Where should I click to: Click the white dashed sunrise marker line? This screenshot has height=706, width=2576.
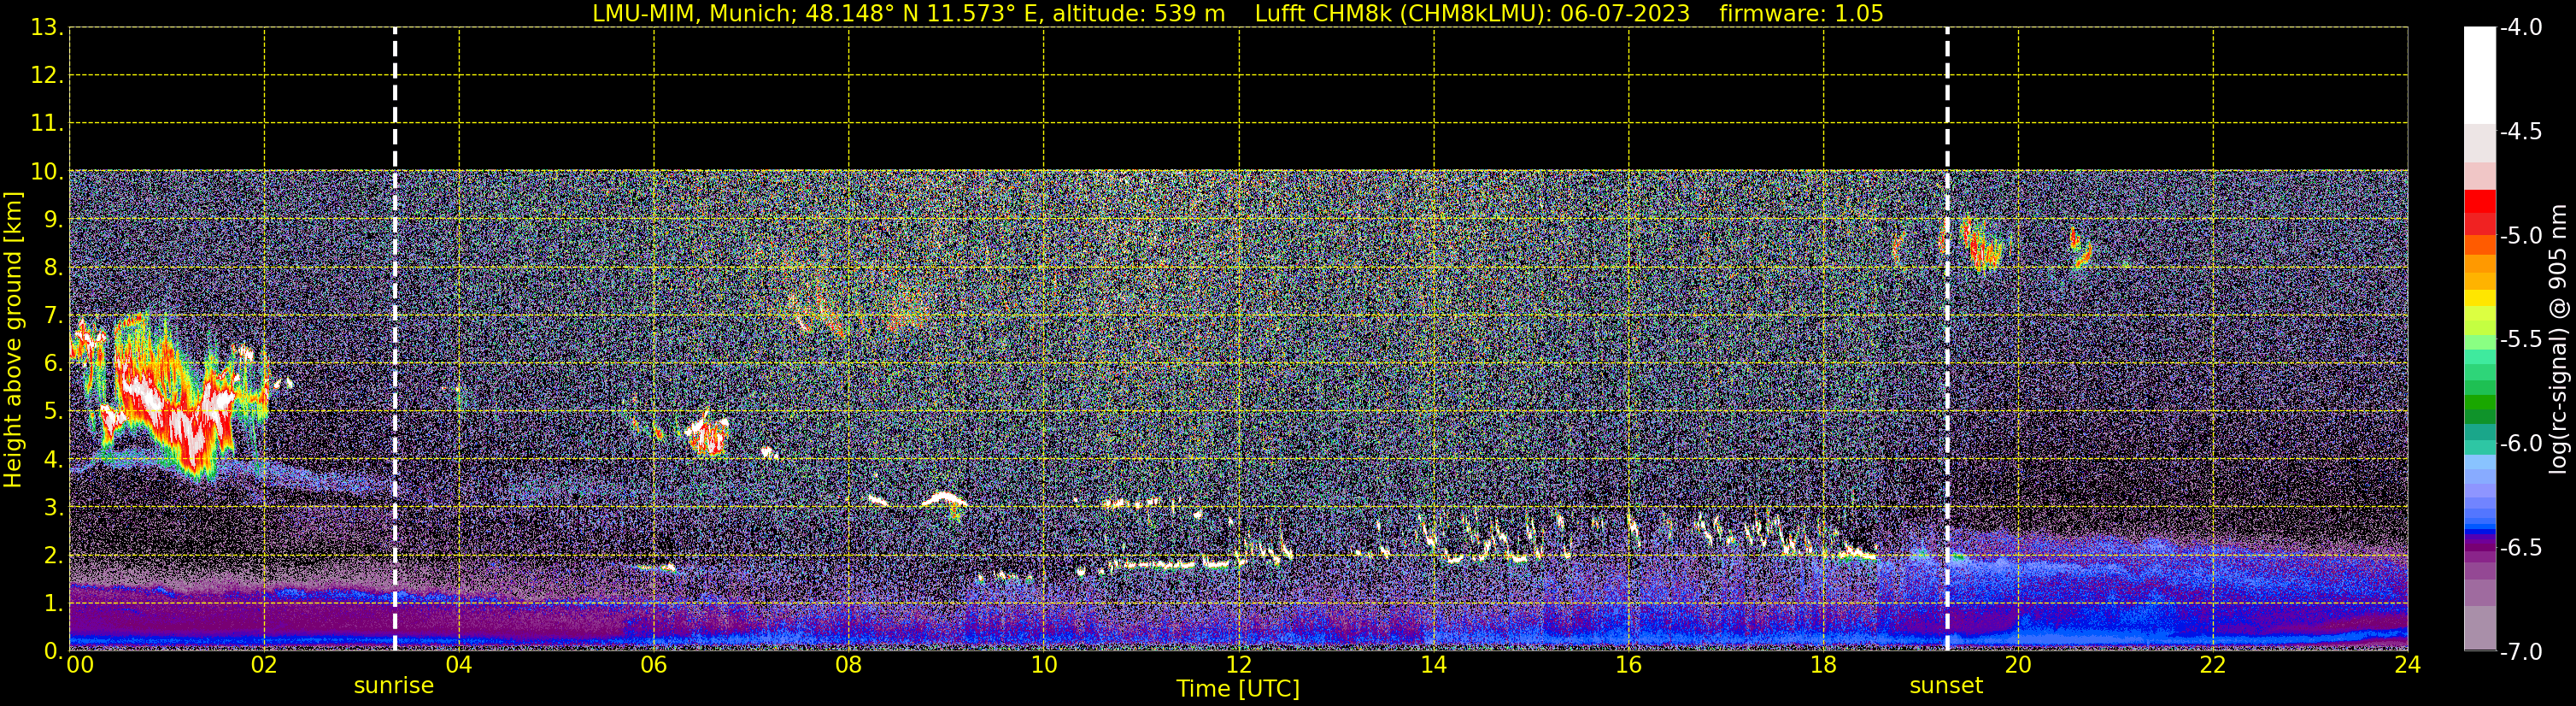(395, 340)
